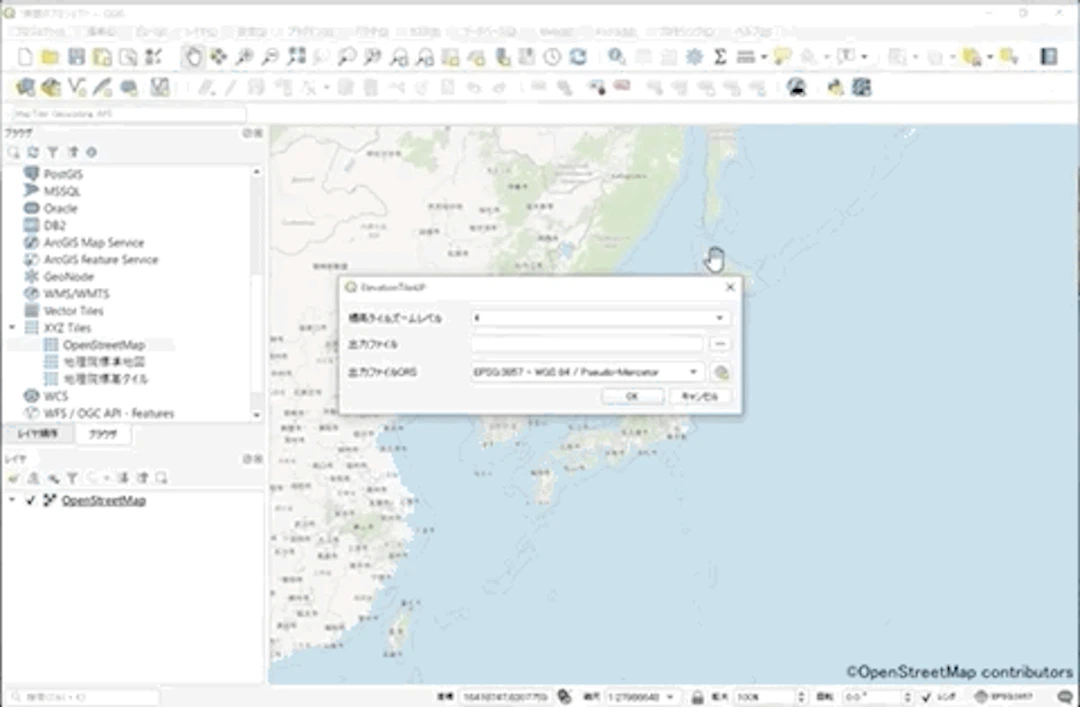This screenshot has width=1080, height=707.
Task: Click the cancel button in the dialog
Action: point(700,396)
